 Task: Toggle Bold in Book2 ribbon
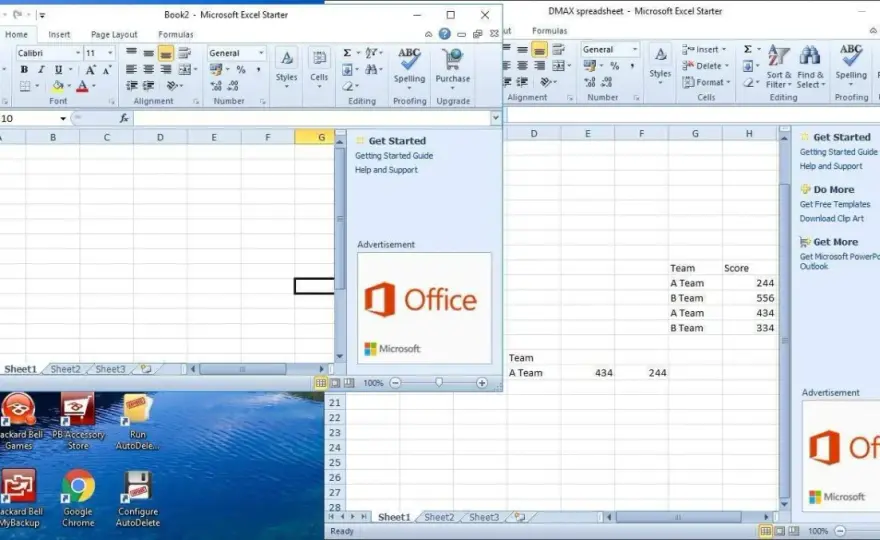pyautogui.click(x=24, y=70)
